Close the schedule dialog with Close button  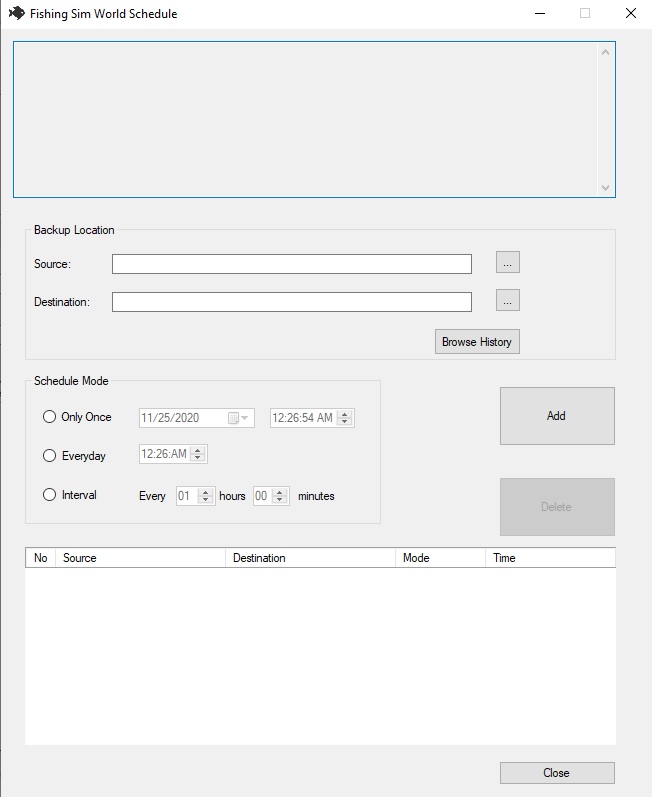[x=557, y=773]
